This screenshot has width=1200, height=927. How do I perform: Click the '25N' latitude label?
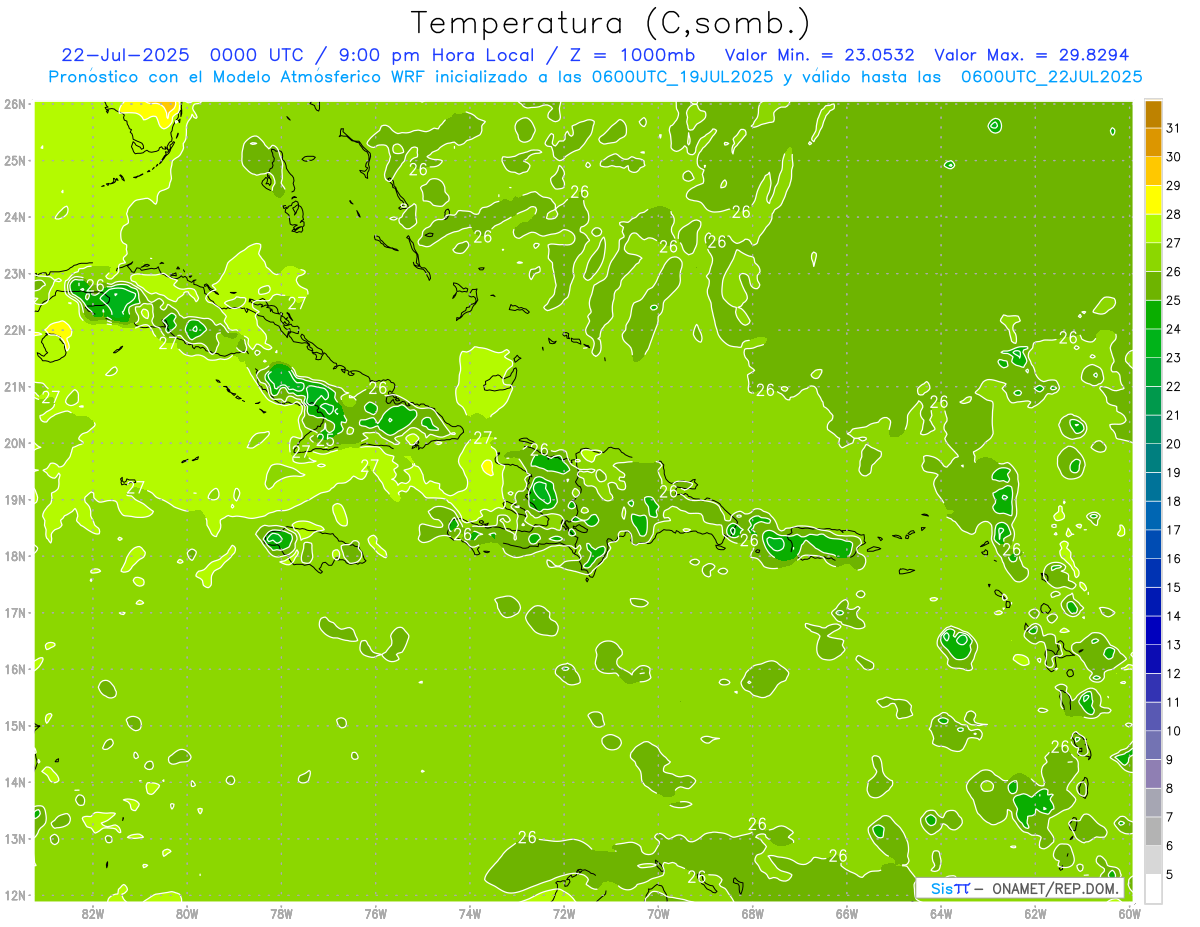click(15, 161)
